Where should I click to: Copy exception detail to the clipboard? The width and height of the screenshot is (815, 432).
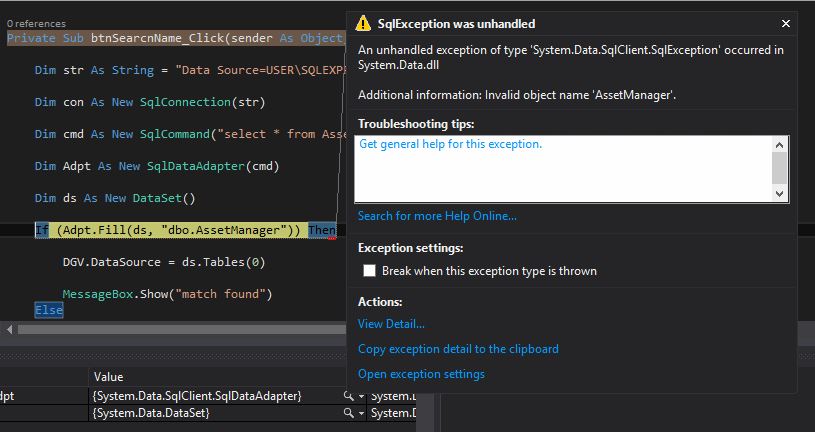(x=458, y=349)
